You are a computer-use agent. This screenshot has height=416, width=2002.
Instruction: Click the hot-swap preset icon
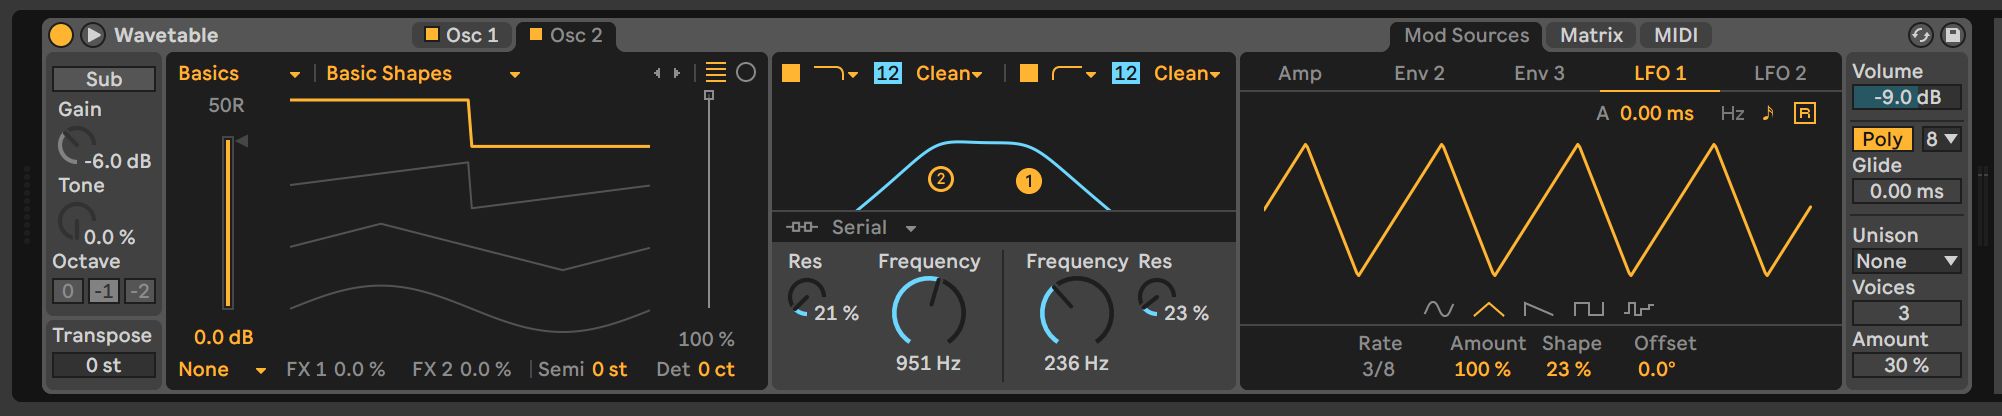click(x=1921, y=35)
